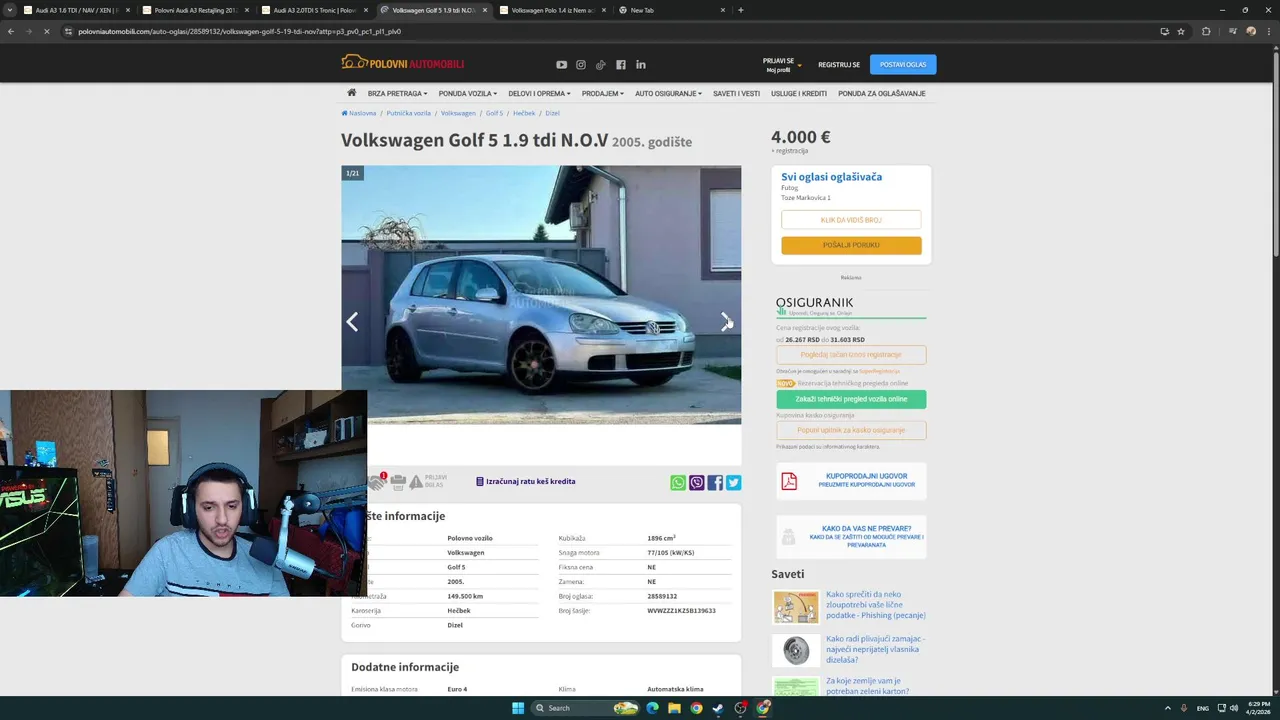
Task: Share listing on Facebook icon
Action: (x=715, y=482)
